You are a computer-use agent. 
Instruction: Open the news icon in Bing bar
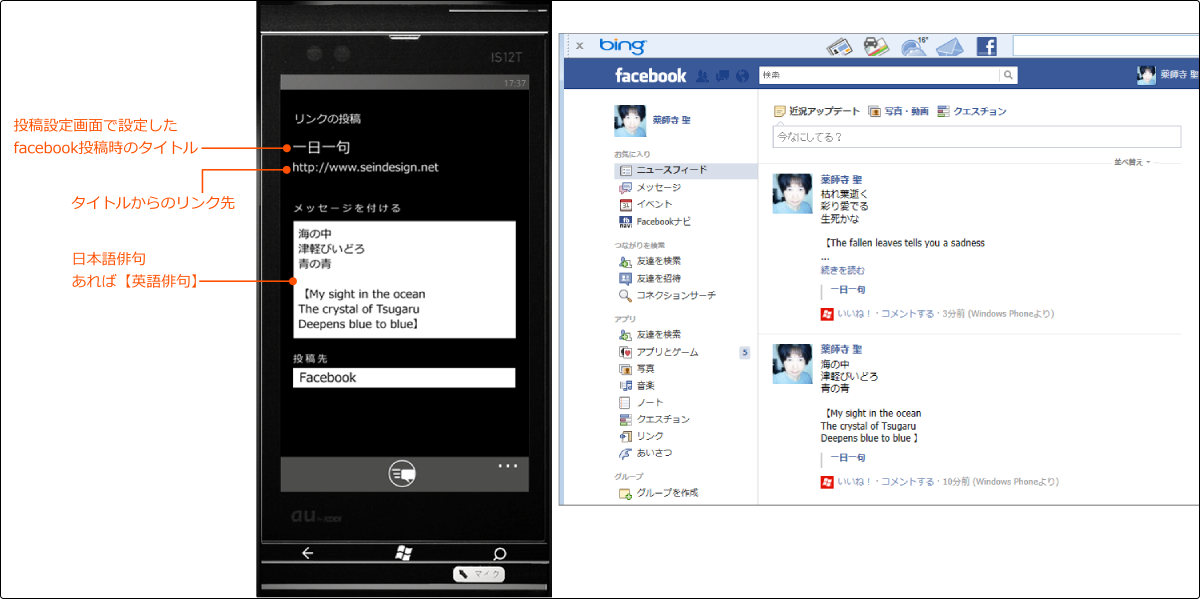(x=838, y=46)
